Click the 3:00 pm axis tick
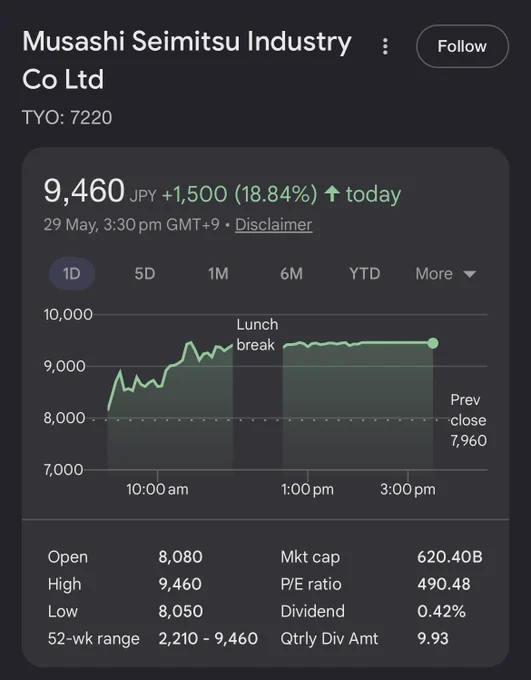The width and height of the screenshot is (531, 680). point(408,489)
